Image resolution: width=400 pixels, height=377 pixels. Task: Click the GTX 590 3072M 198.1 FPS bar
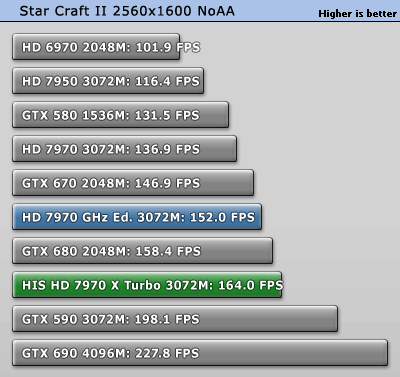point(175,319)
